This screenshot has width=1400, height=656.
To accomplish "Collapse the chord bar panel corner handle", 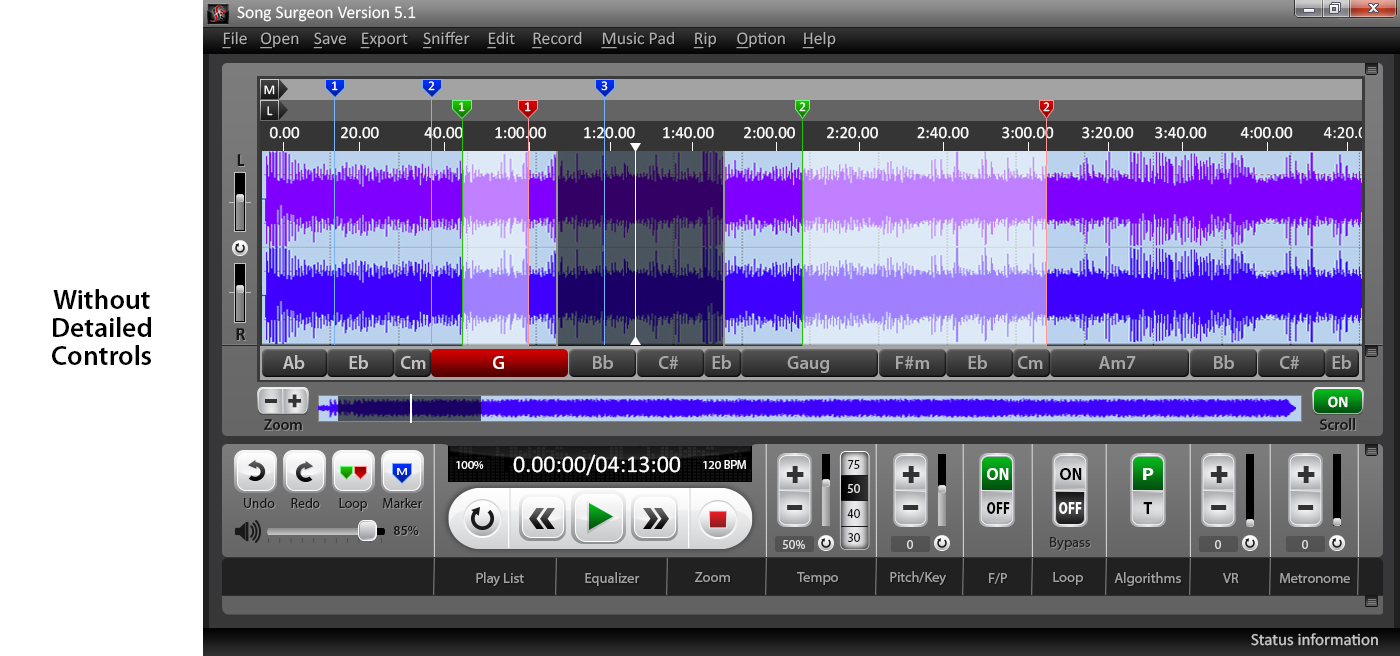I will [1371, 352].
